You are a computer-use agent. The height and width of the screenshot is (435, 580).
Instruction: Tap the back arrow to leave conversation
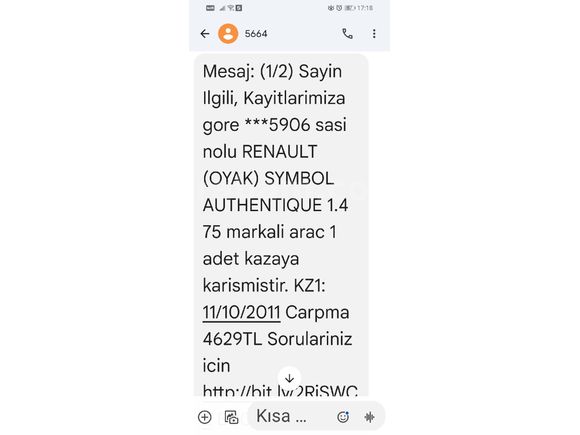click(205, 34)
